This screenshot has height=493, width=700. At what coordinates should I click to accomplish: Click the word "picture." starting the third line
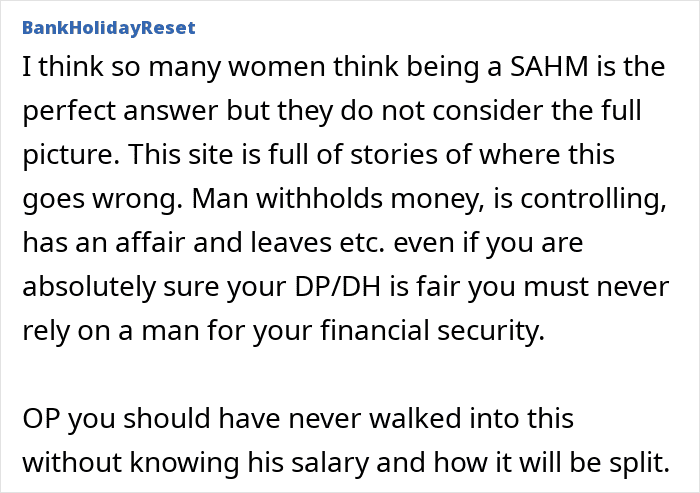click(71, 155)
